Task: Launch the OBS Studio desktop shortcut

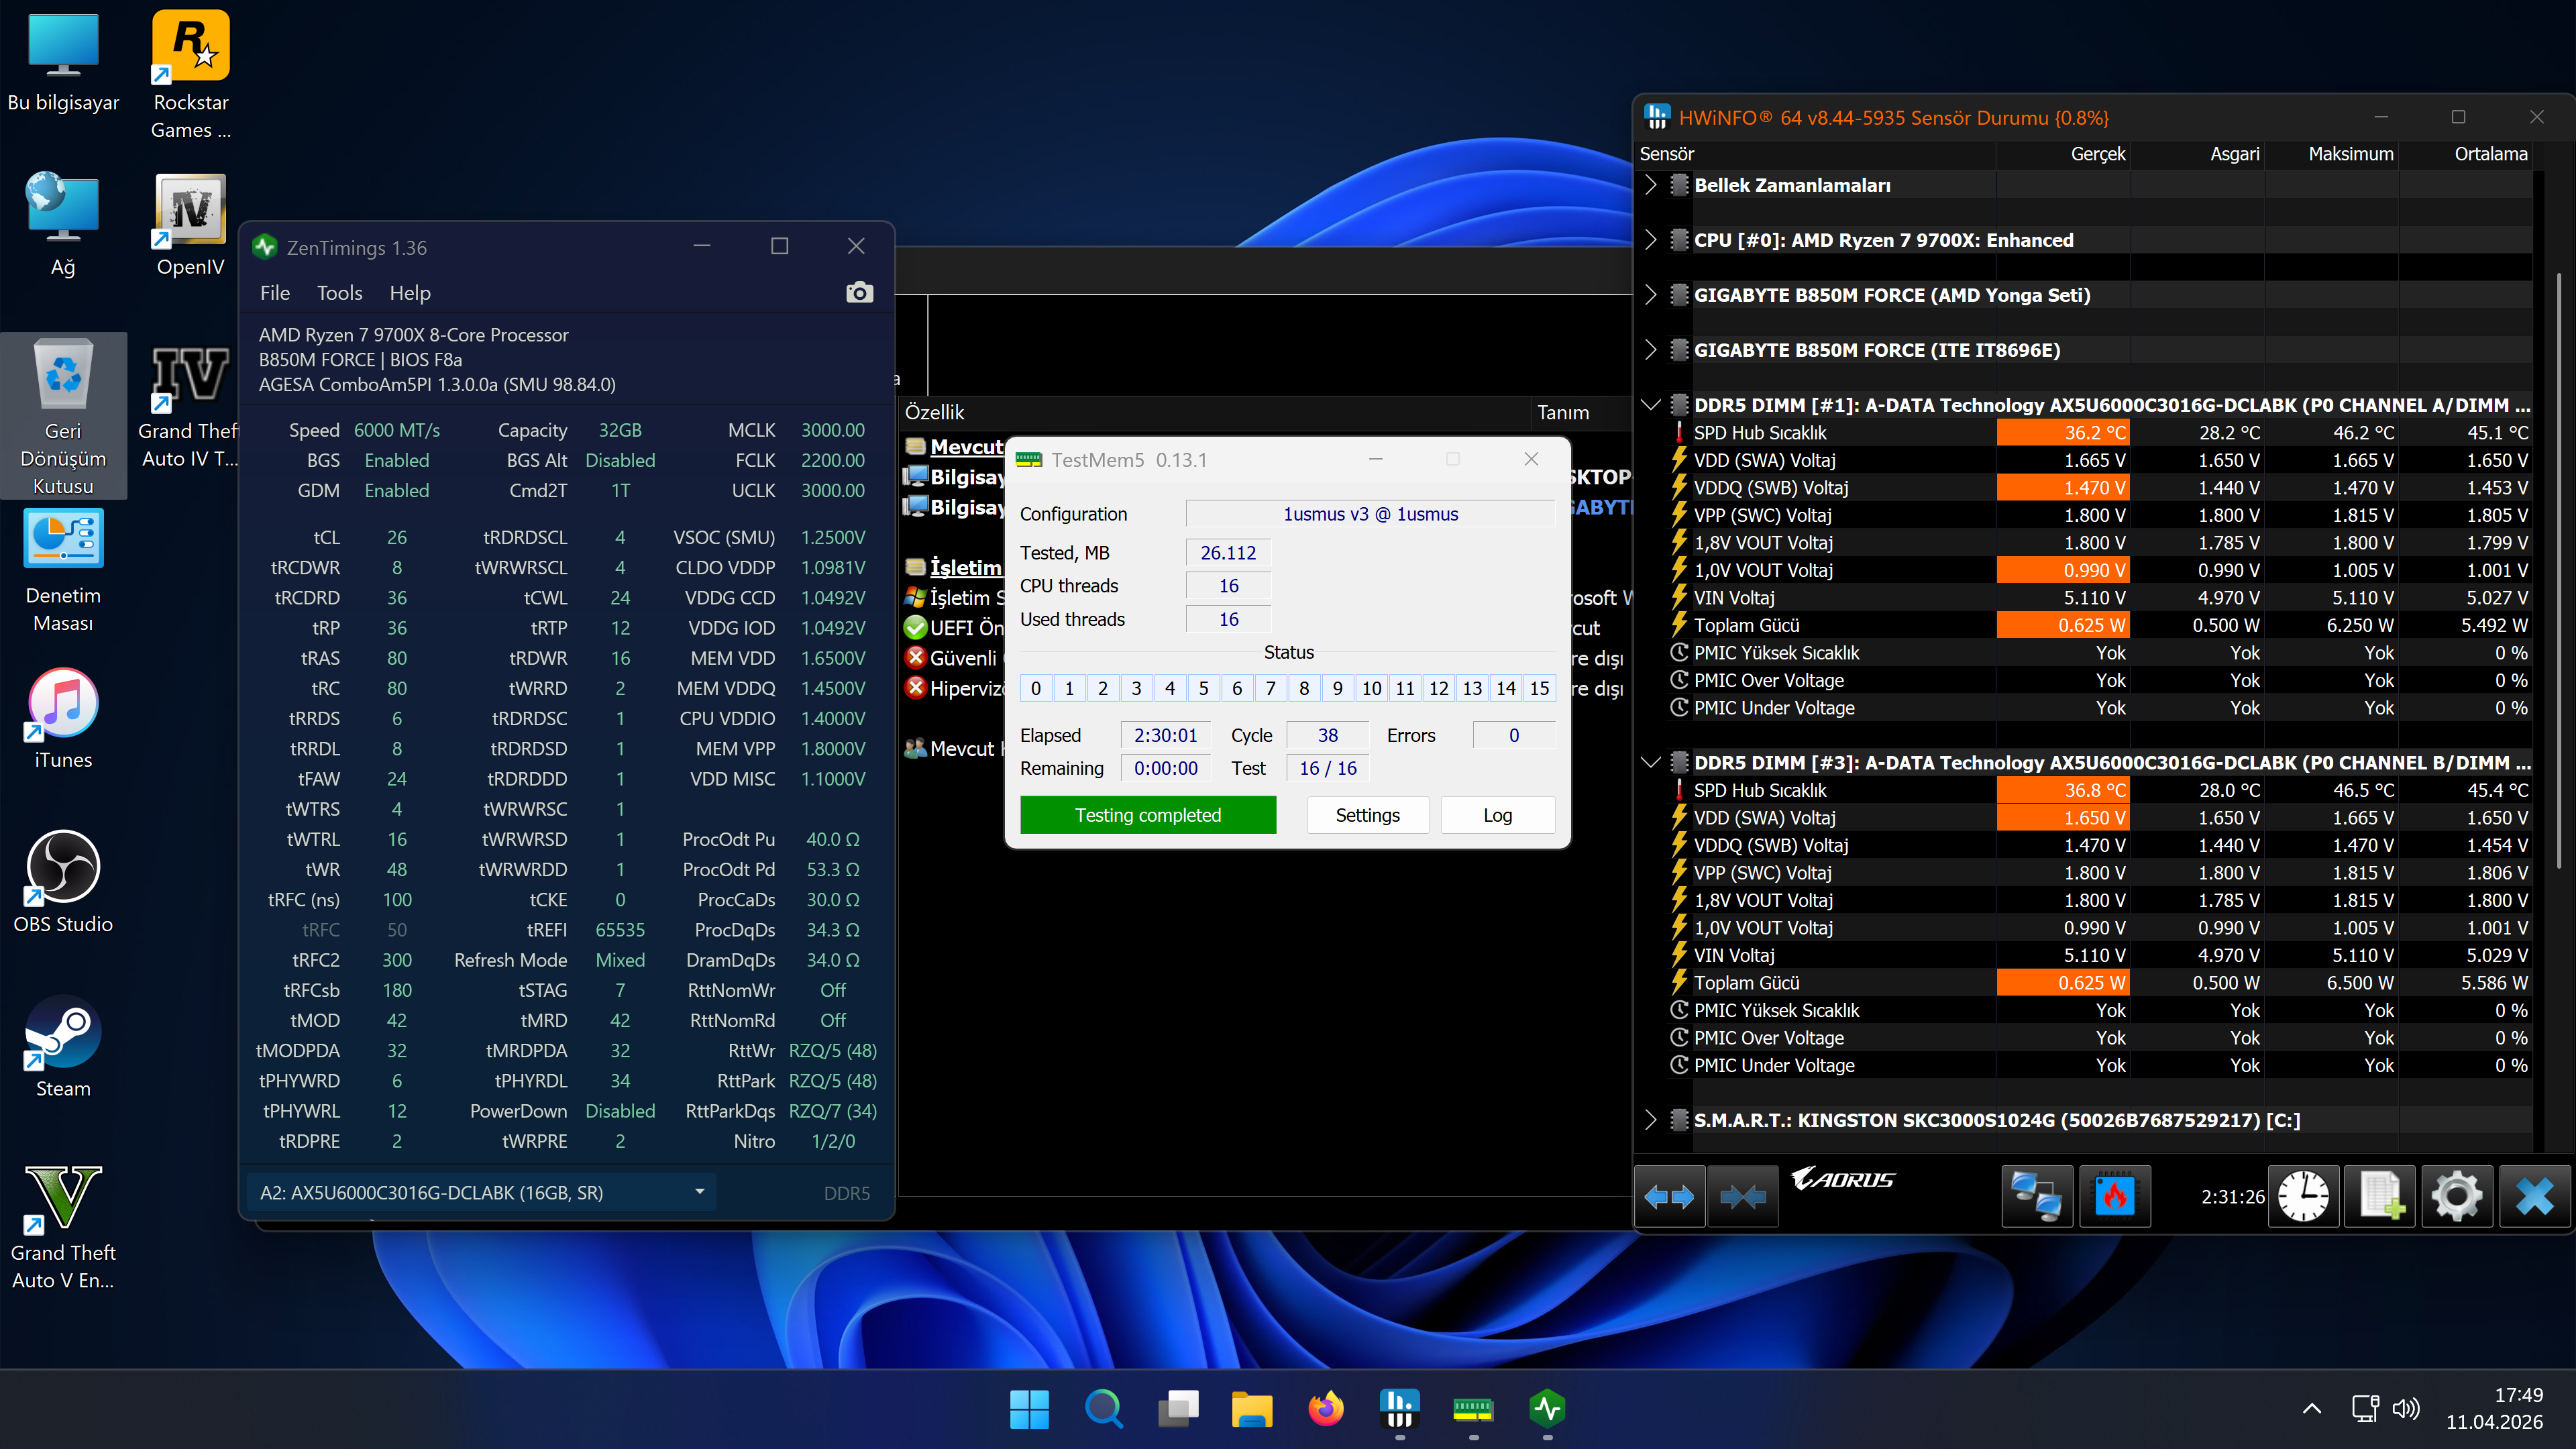Action: [63, 882]
